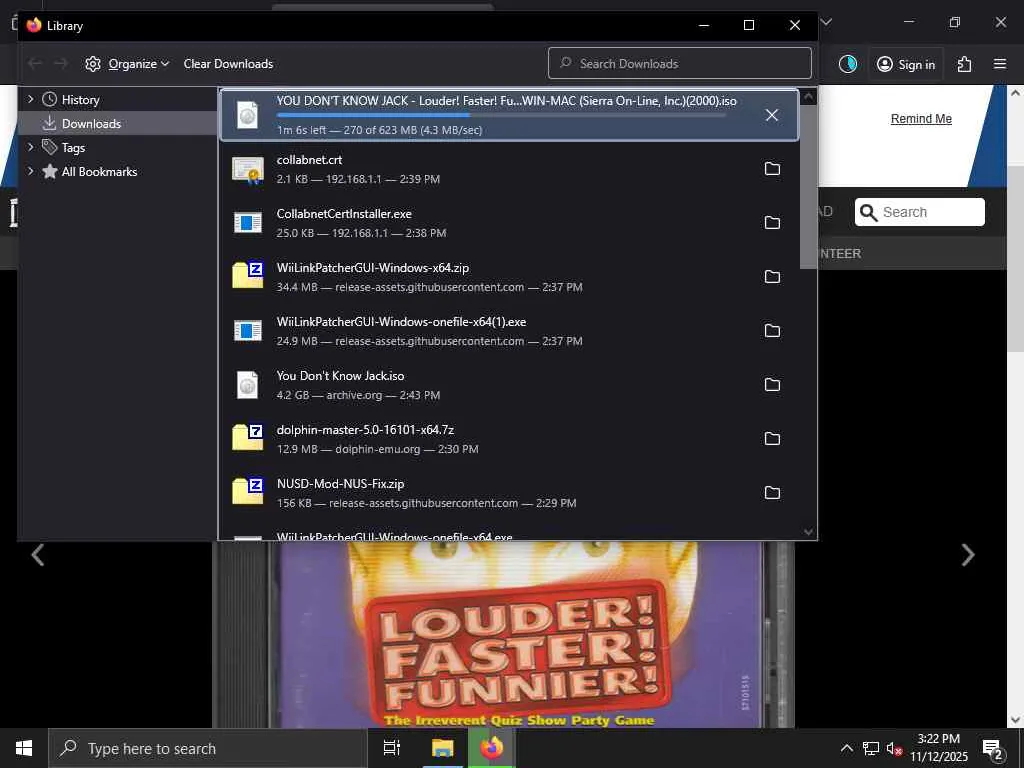Viewport: 1024px width, 768px height.
Task: Open containing folder for CollabnetCertInstaller.exe
Action: (772, 223)
